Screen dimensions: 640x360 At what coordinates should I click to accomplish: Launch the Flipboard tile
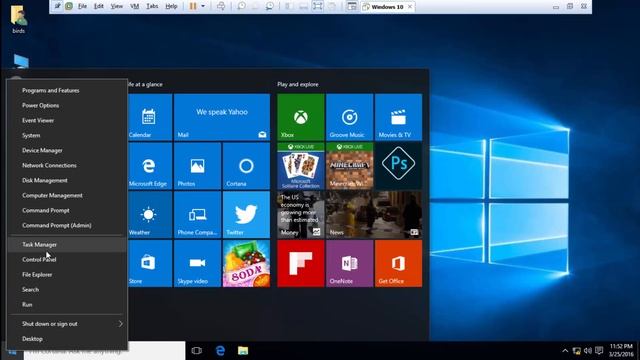(301, 264)
